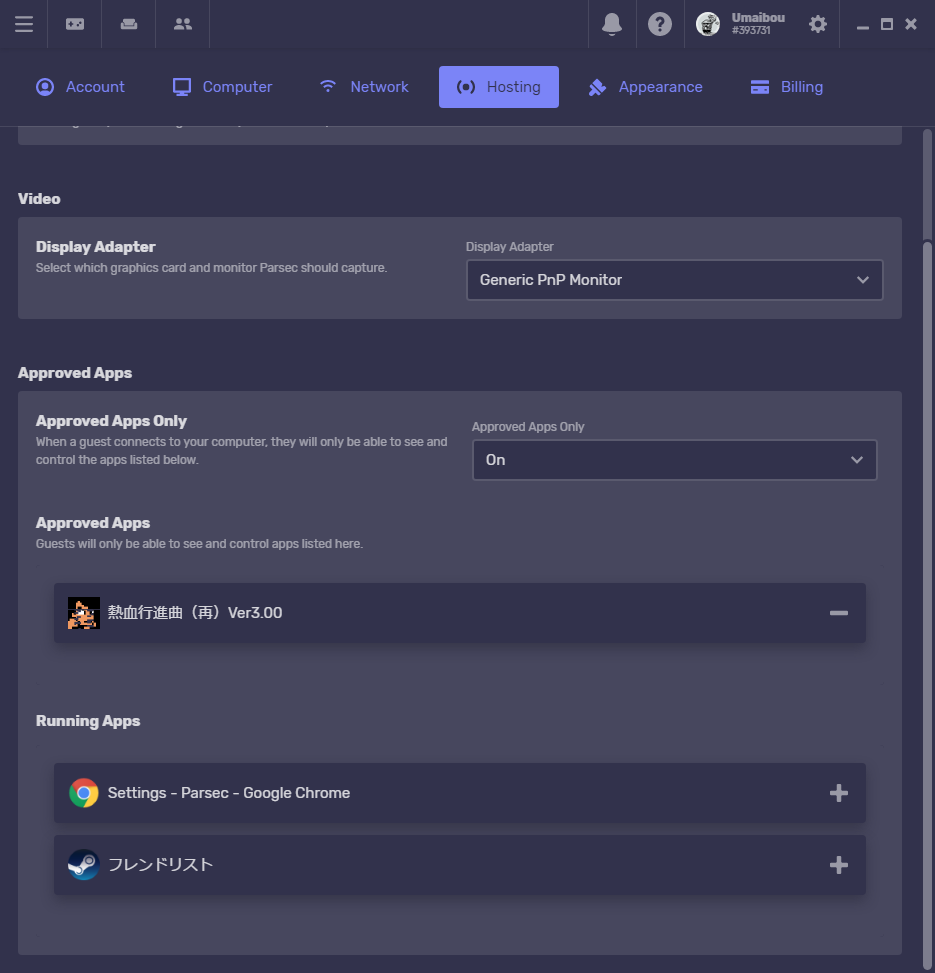Open the Arcade gamepad icon
The width and height of the screenshot is (935, 973).
75,24
